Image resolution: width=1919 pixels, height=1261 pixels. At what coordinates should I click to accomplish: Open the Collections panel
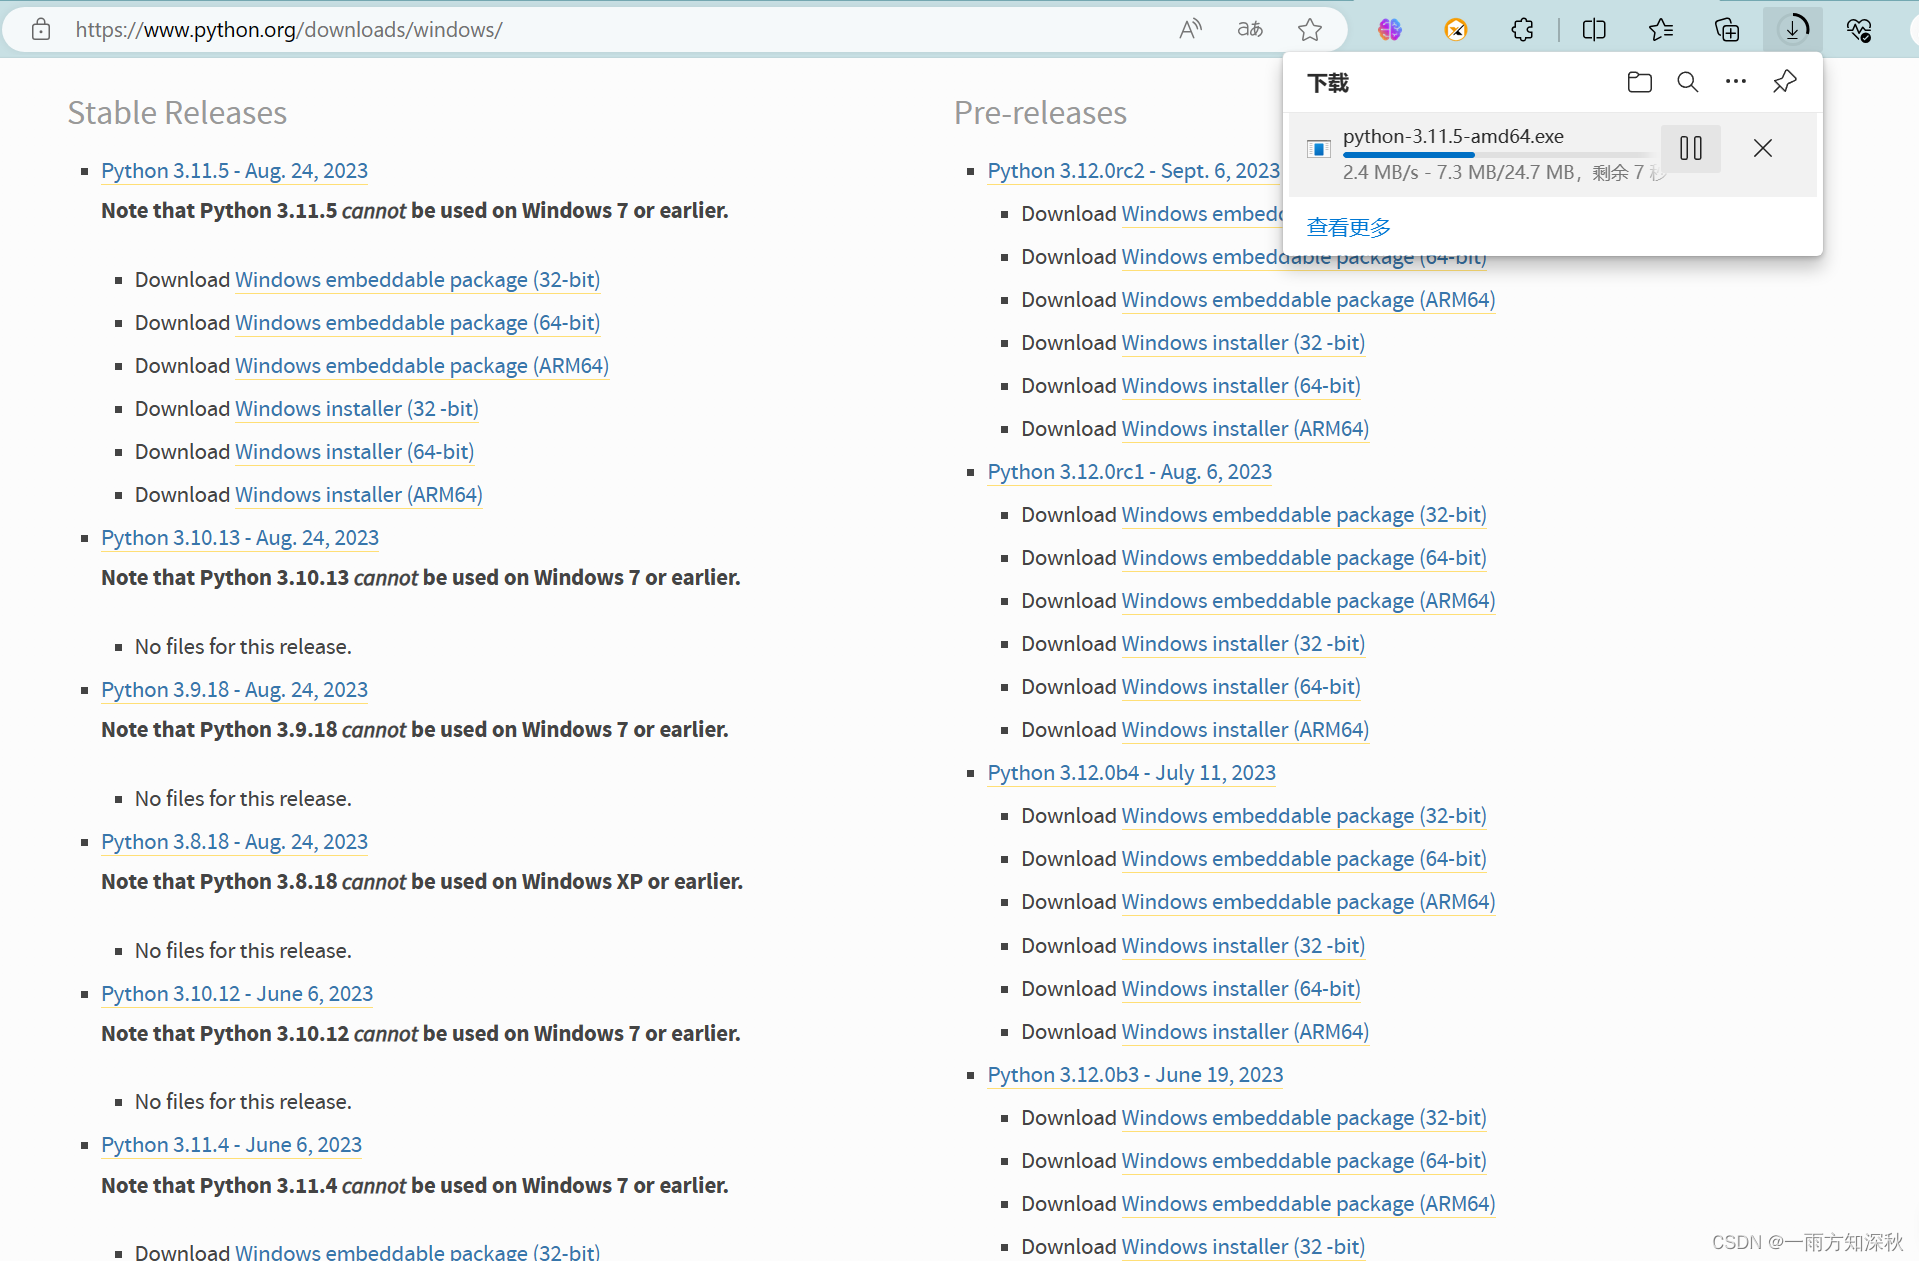[1727, 29]
